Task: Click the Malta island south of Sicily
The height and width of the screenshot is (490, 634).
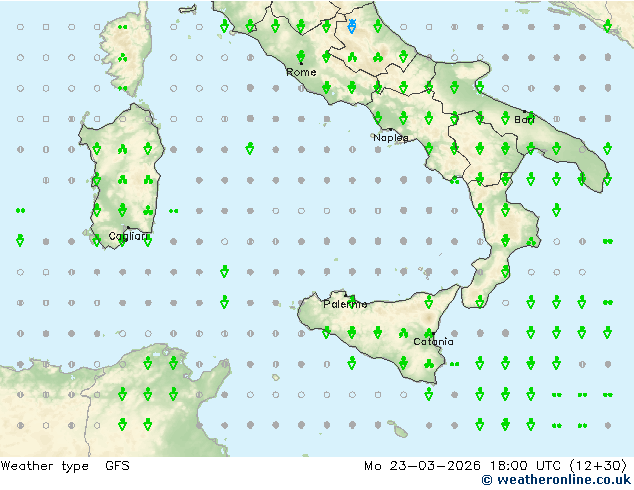Action: point(400,431)
